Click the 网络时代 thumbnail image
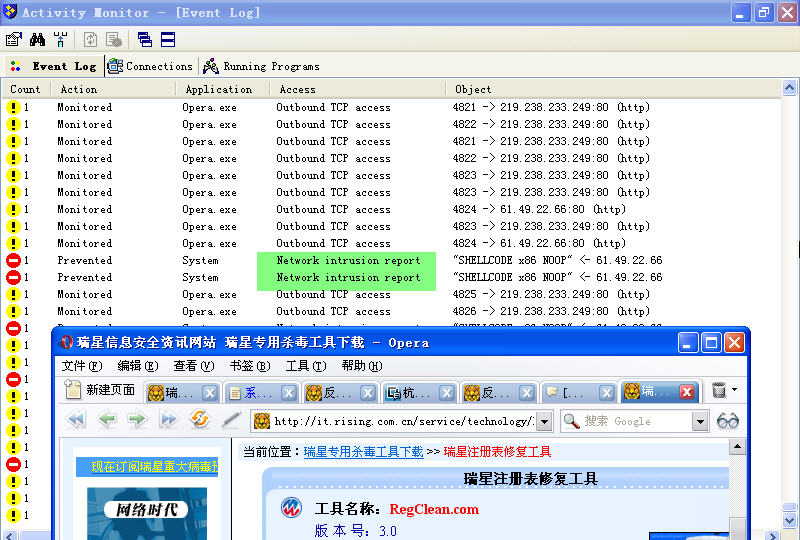Viewport: 800px width, 540px height. pos(147,513)
